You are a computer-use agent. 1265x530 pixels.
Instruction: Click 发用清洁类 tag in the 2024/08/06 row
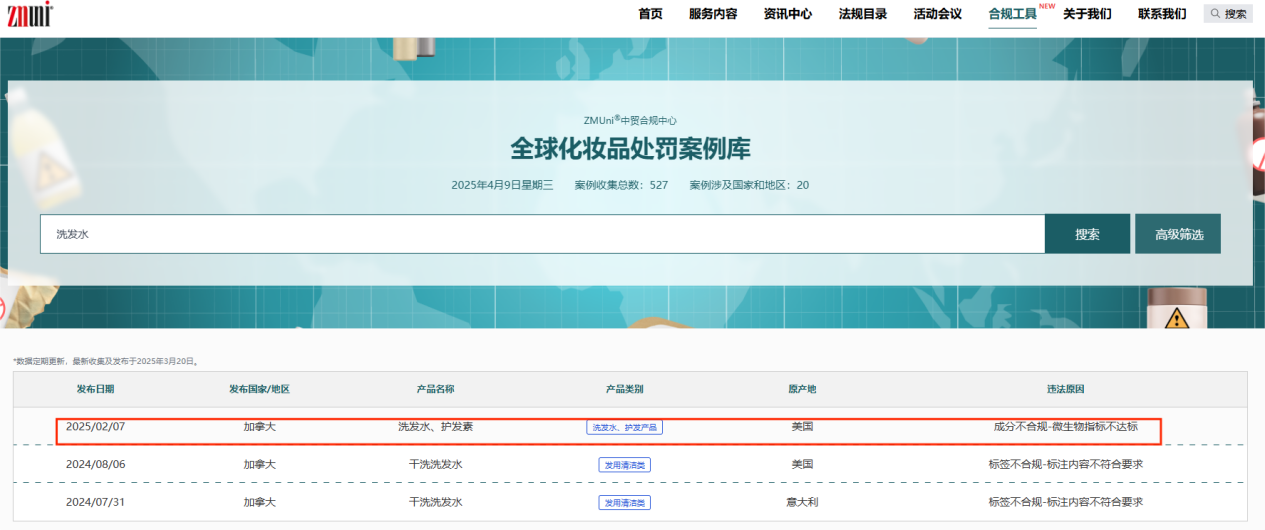pos(625,465)
